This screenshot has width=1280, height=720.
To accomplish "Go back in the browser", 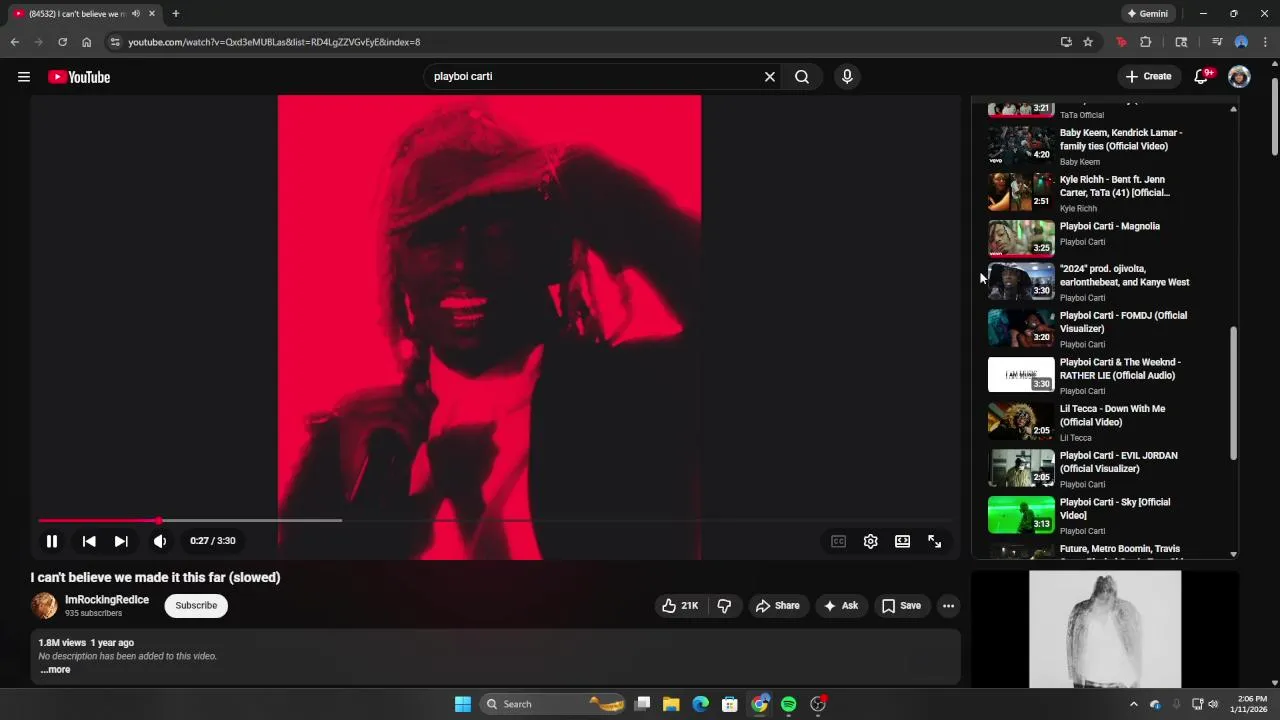I will [14, 42].
